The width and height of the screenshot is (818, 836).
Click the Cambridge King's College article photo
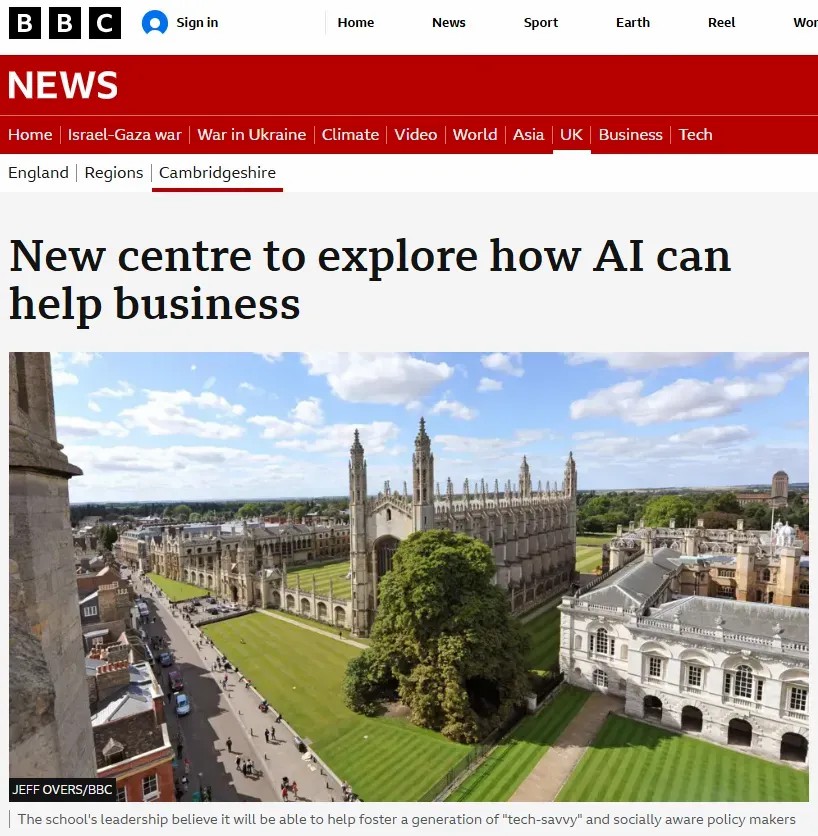tap(409, 577)
